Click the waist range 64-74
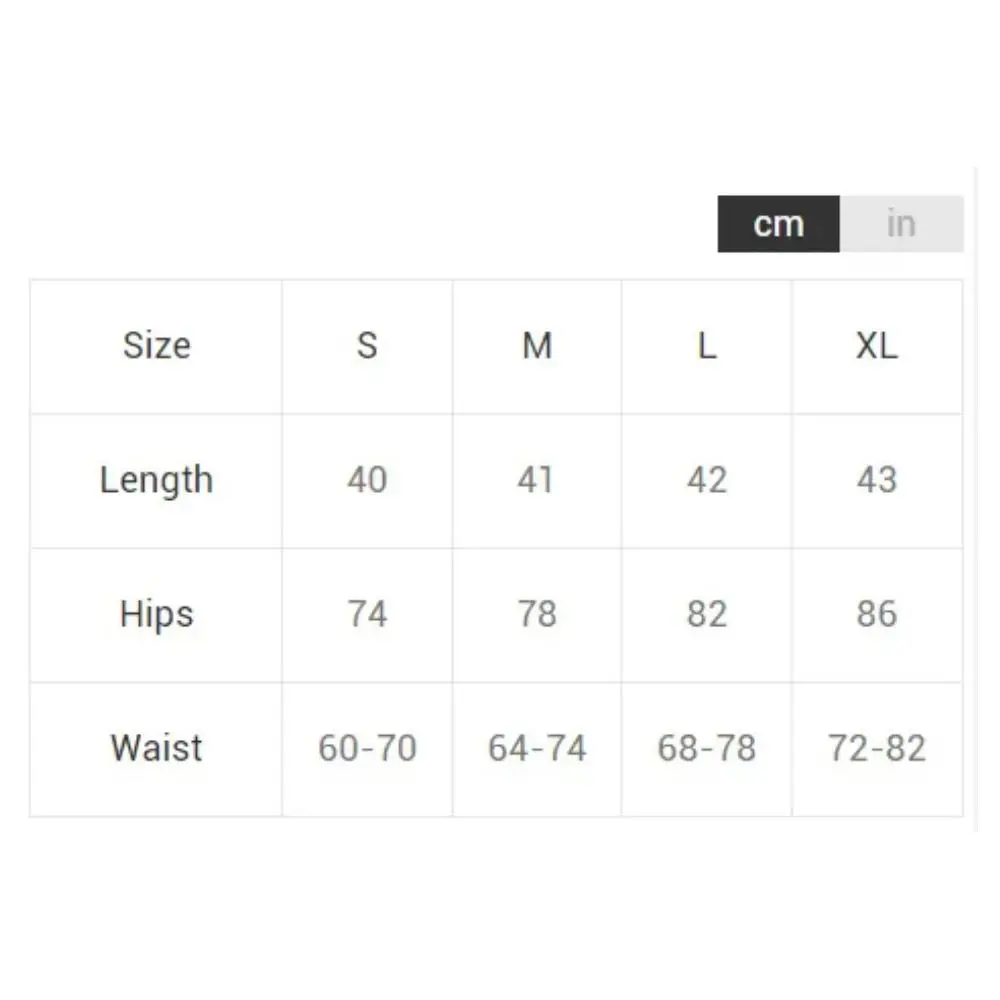This screenshot has width=1000, height=1000. point(537,748)
